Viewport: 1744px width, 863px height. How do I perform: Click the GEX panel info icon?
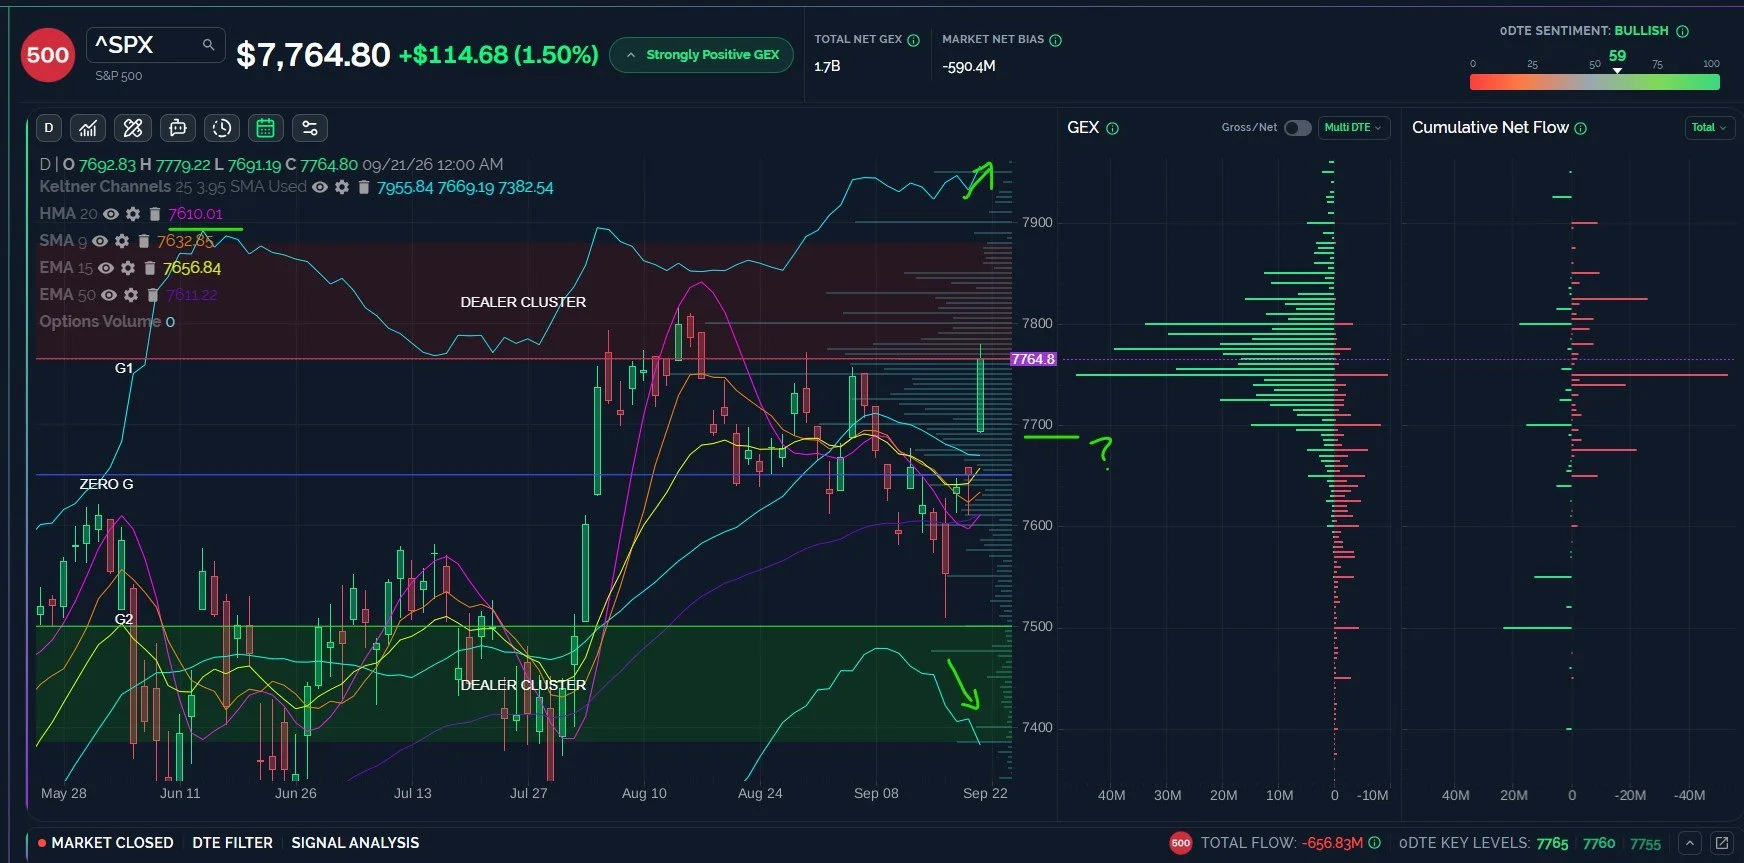point(1112,128)
